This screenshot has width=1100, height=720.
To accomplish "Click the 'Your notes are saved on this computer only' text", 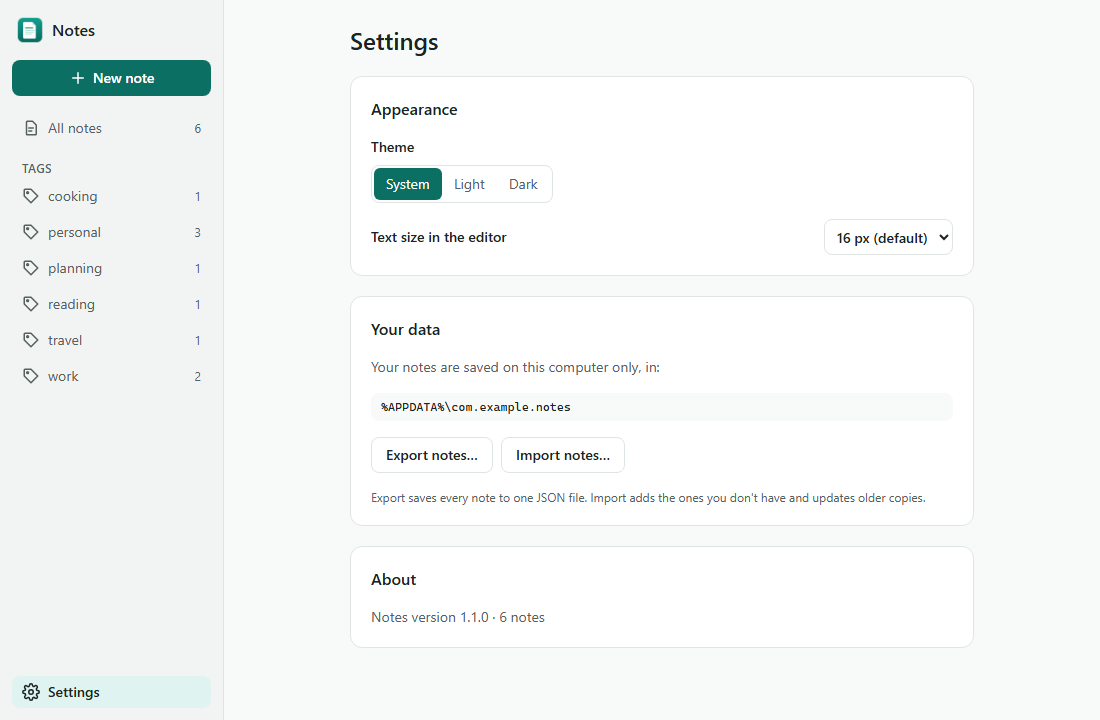I will [515, 368].
